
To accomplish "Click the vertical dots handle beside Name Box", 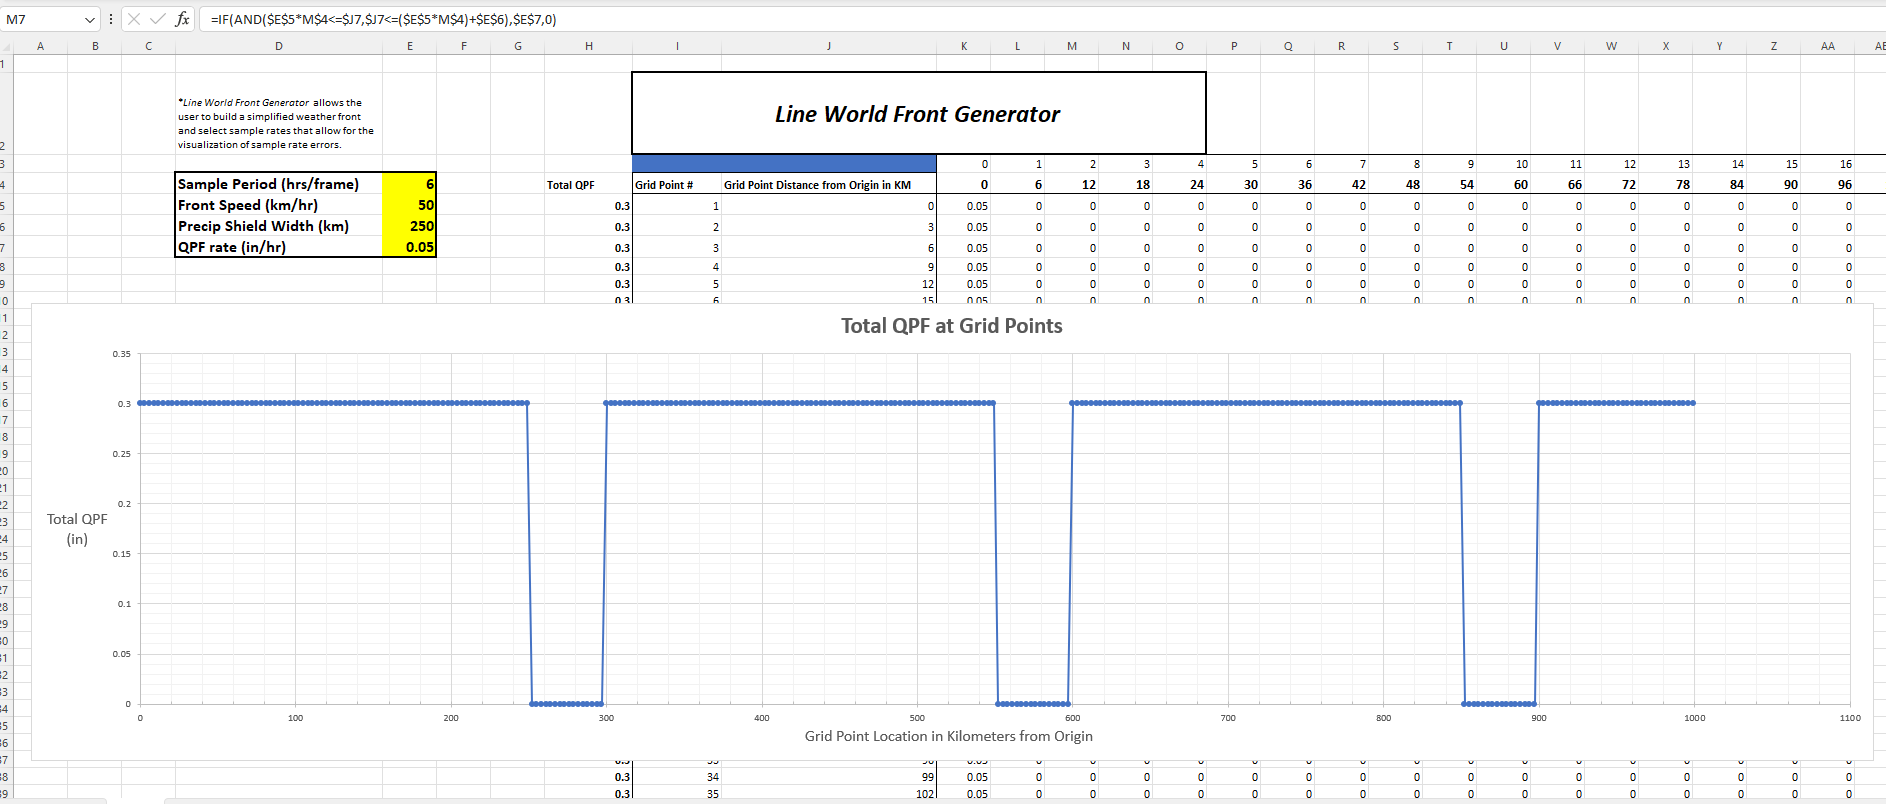I will (x=111, y=19).
